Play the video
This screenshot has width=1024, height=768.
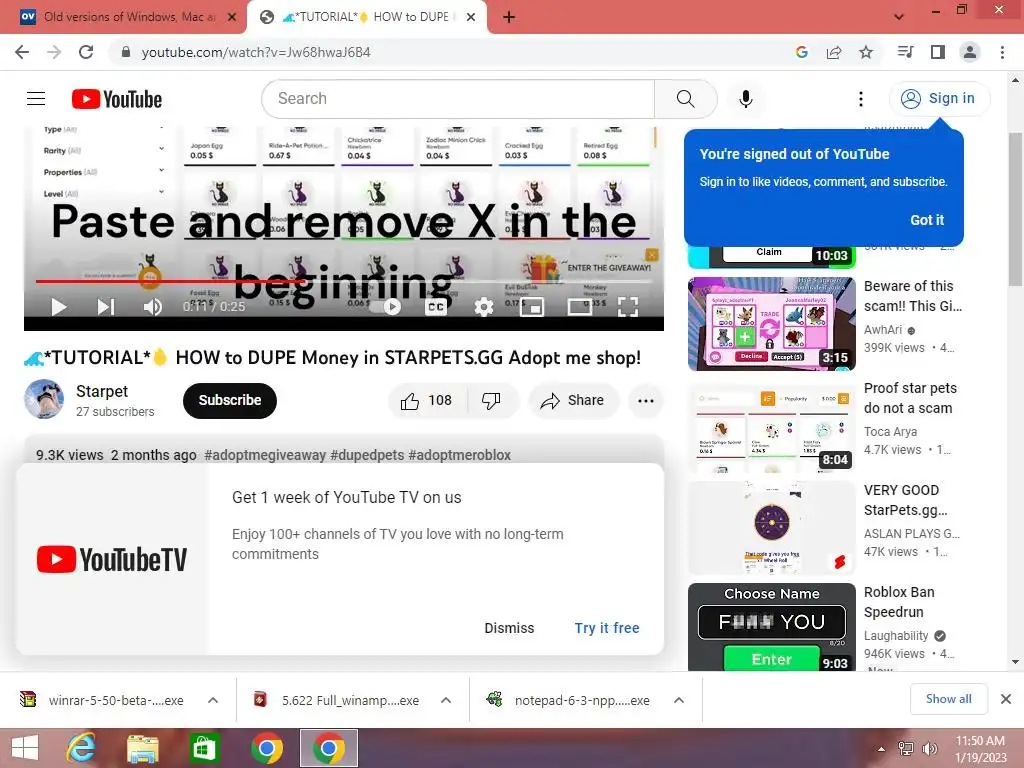tap(59, 306)
